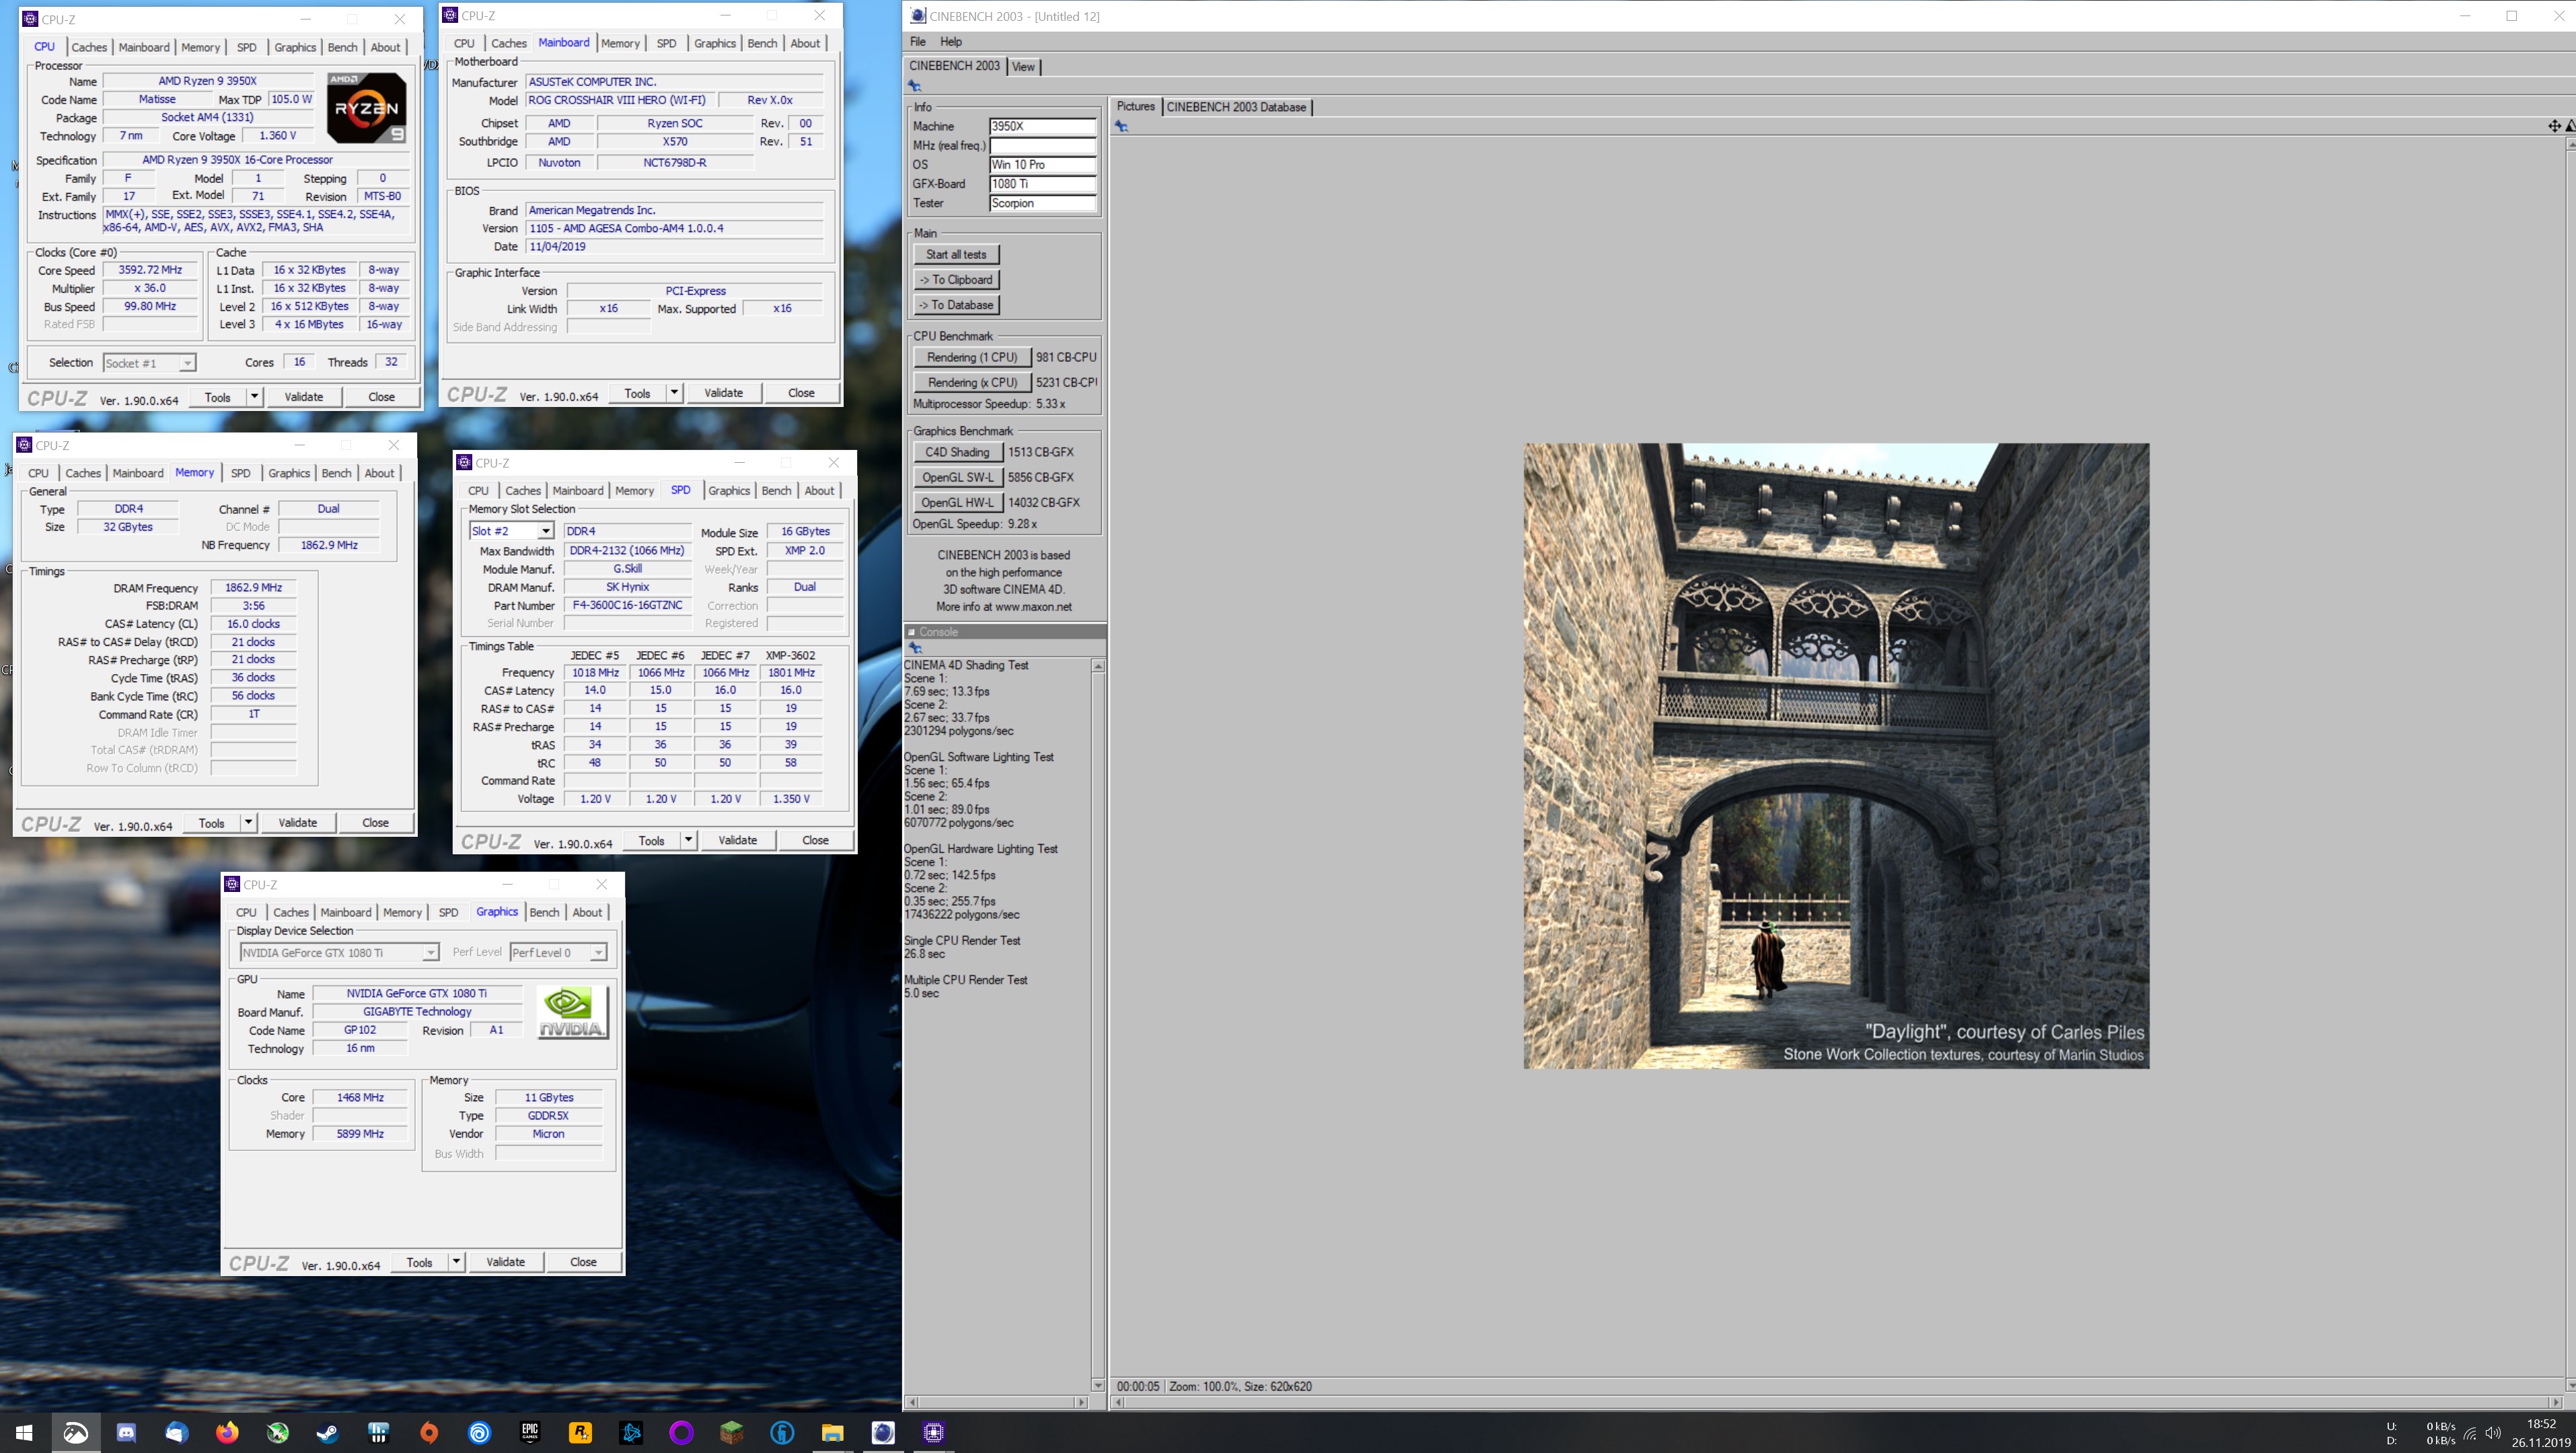Click the Machine input field
The height and width of the screenshot is (1453, 2576).
click(1042, 126)
